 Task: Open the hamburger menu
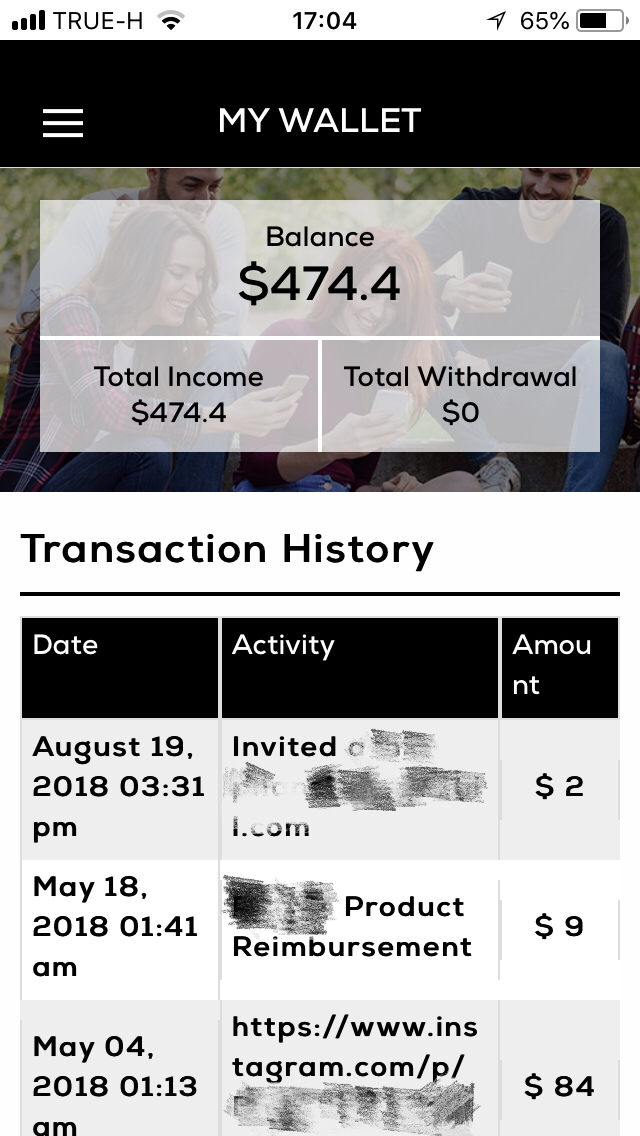pyautogui.click(x=63, y=122)
